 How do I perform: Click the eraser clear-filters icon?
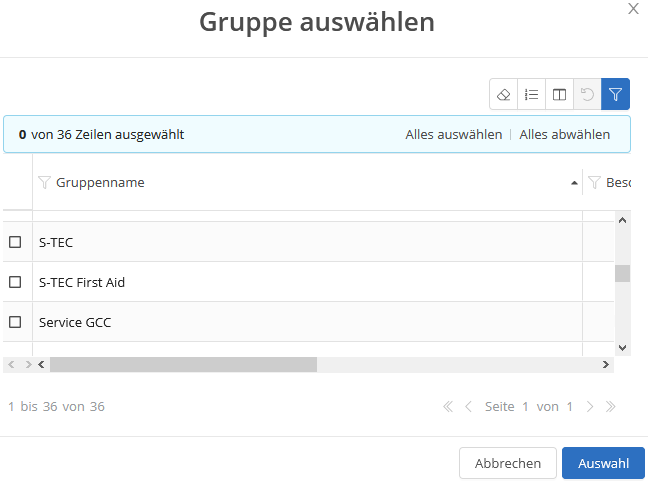pyautogui.click(x=504, y=95)
